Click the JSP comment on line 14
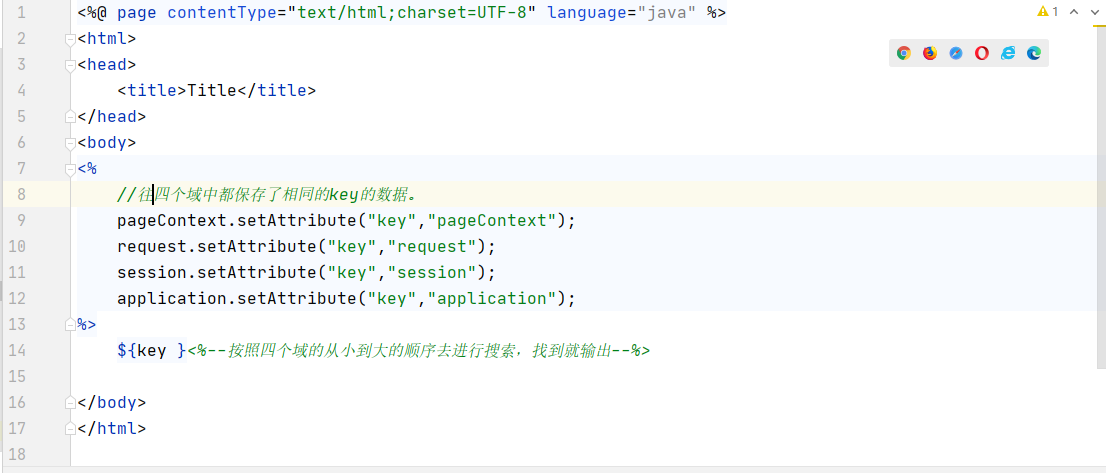Image resolution: width=1106 pixels, height=473 pixels. tap(418, 350)
